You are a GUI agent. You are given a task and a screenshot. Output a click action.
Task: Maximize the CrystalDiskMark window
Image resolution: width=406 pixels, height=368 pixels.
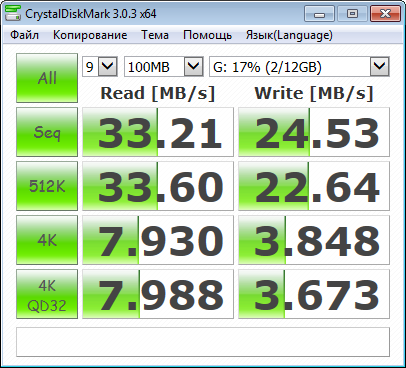[x=352, y=14]
